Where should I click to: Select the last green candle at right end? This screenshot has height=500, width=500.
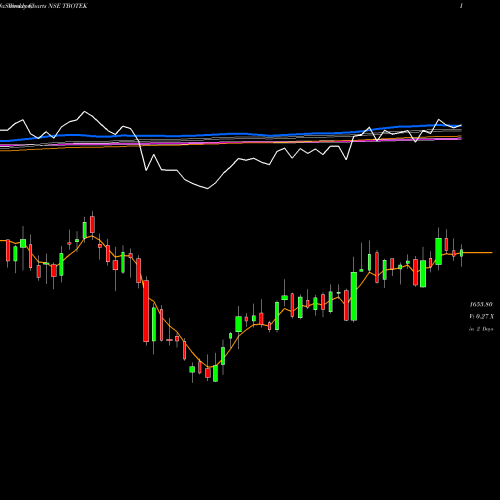pos(462,253)
